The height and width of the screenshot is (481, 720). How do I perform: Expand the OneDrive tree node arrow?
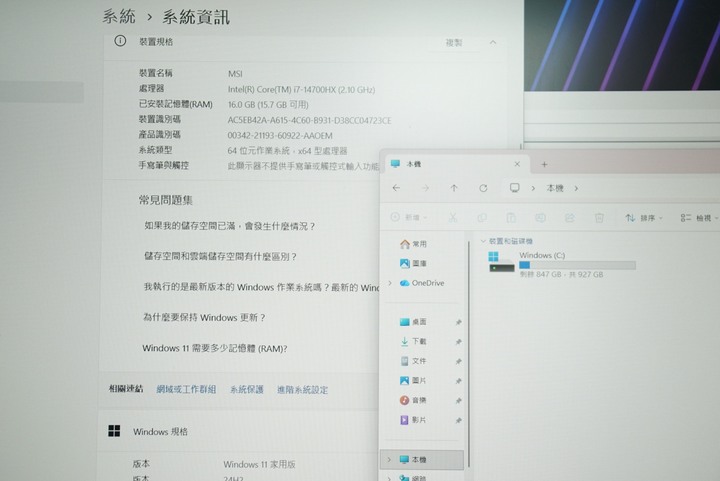pyautogui.click(x=390, y=283)
